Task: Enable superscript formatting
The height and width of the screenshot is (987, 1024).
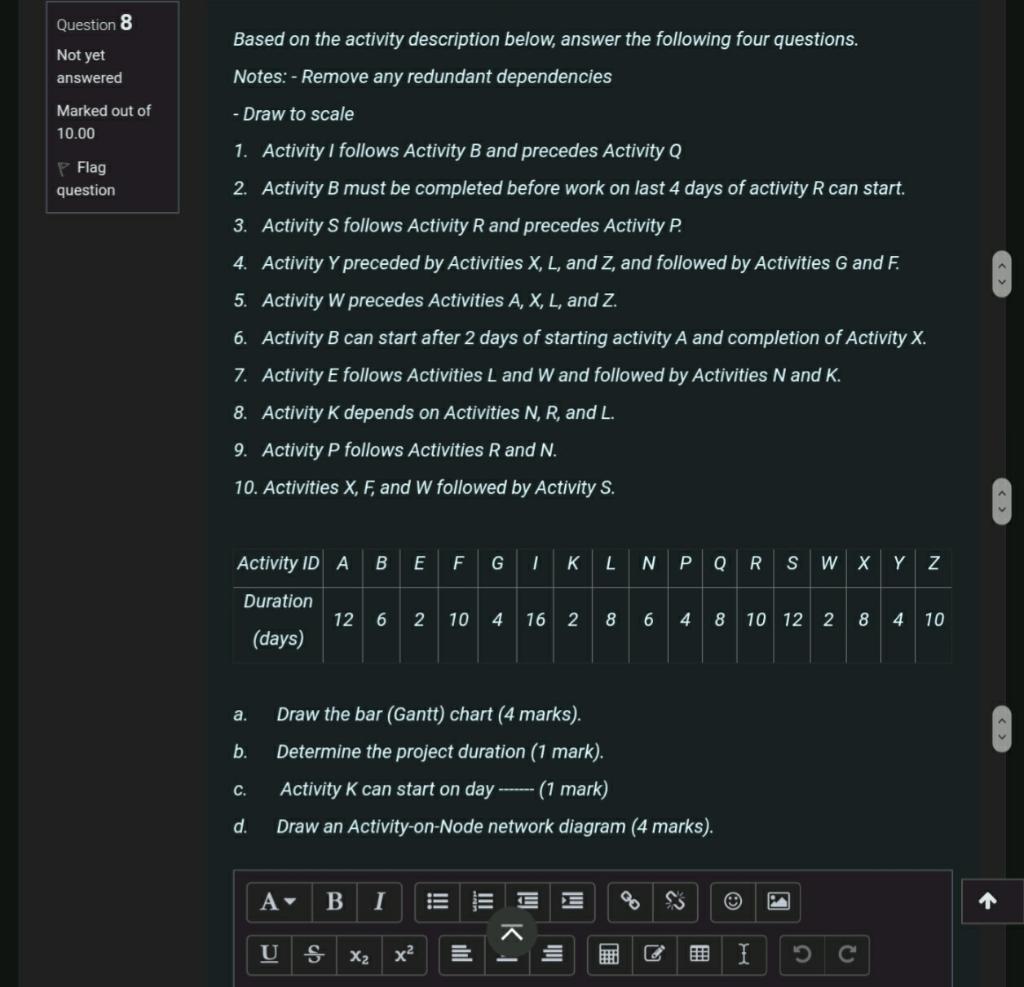Action: (x=402, y=955)
